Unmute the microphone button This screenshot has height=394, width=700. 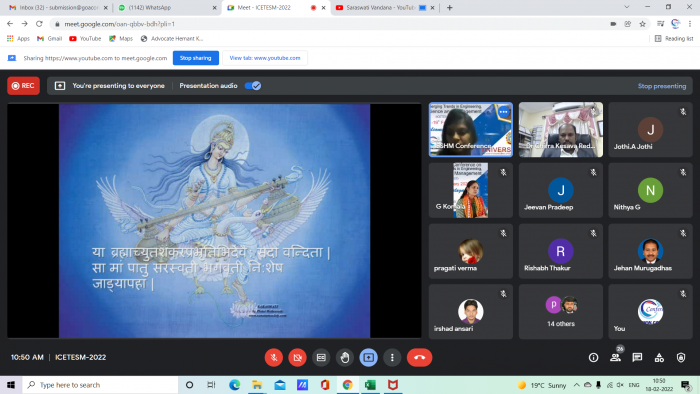(x=274, y=357)
